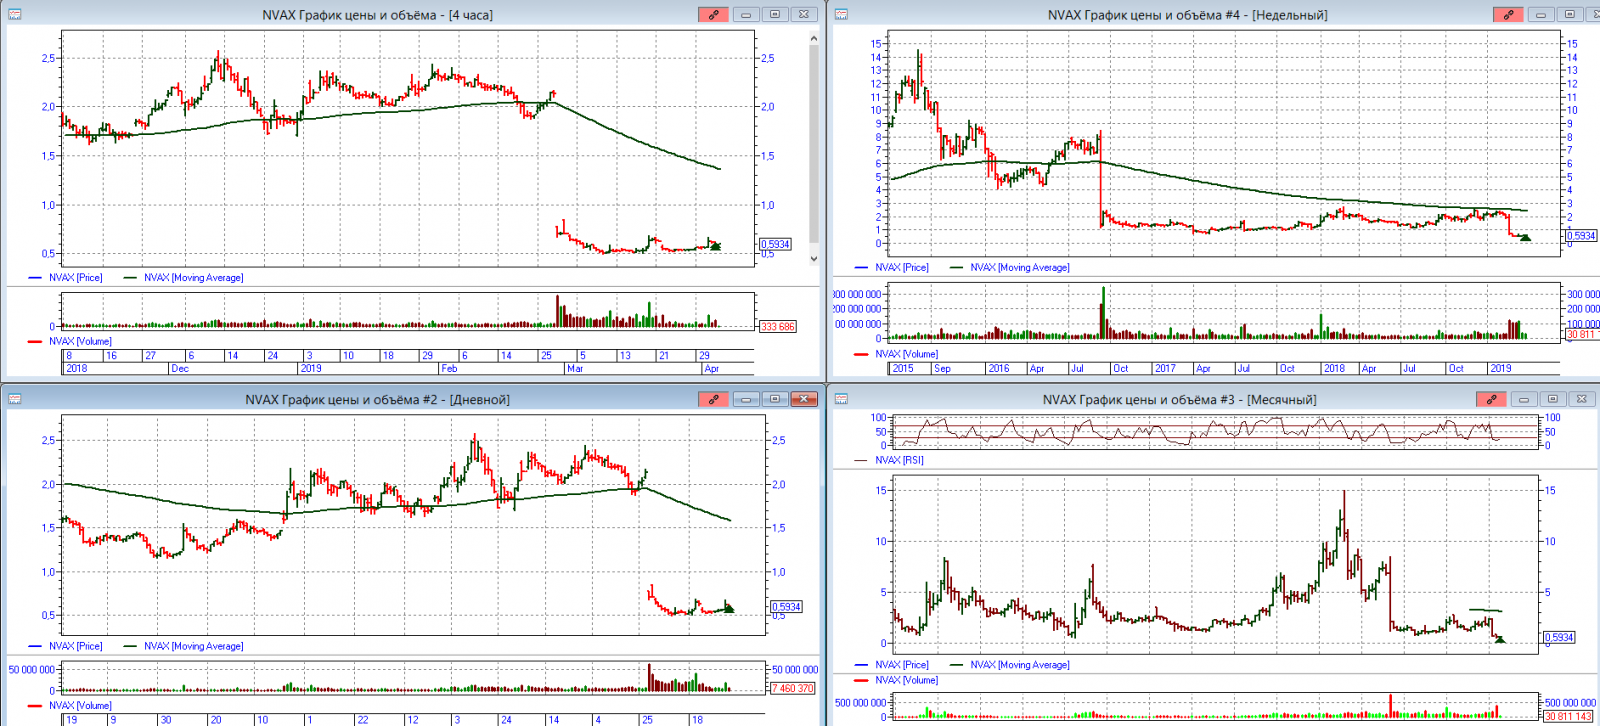Maximize the 4 часа chart window
1600x726 pixels.
[775, 14]
